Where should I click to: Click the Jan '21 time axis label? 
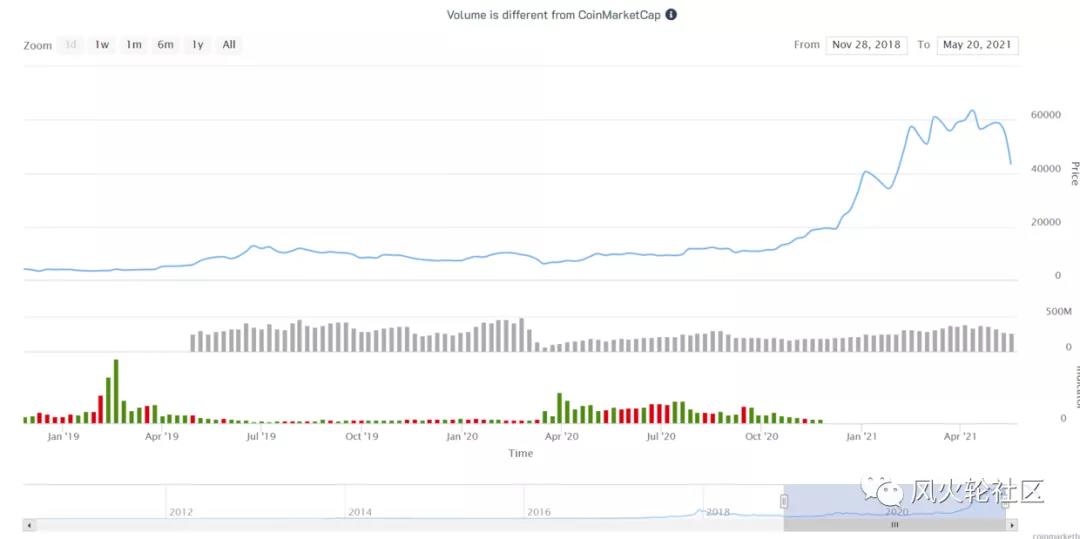[863, 436]
